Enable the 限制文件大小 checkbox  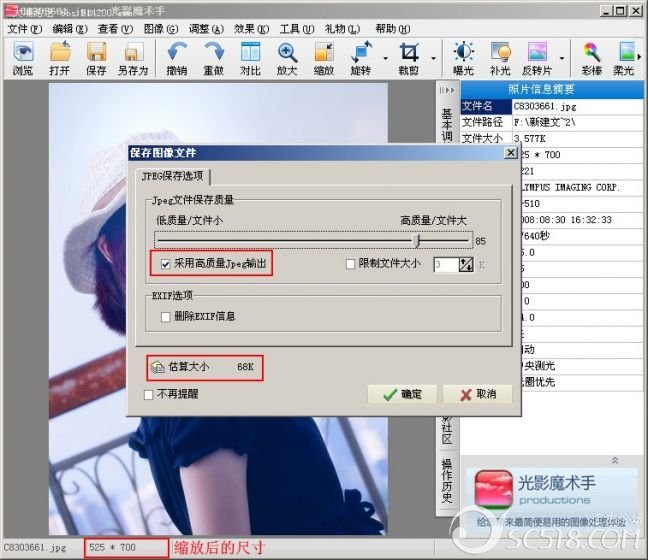[x=350, y=264]
